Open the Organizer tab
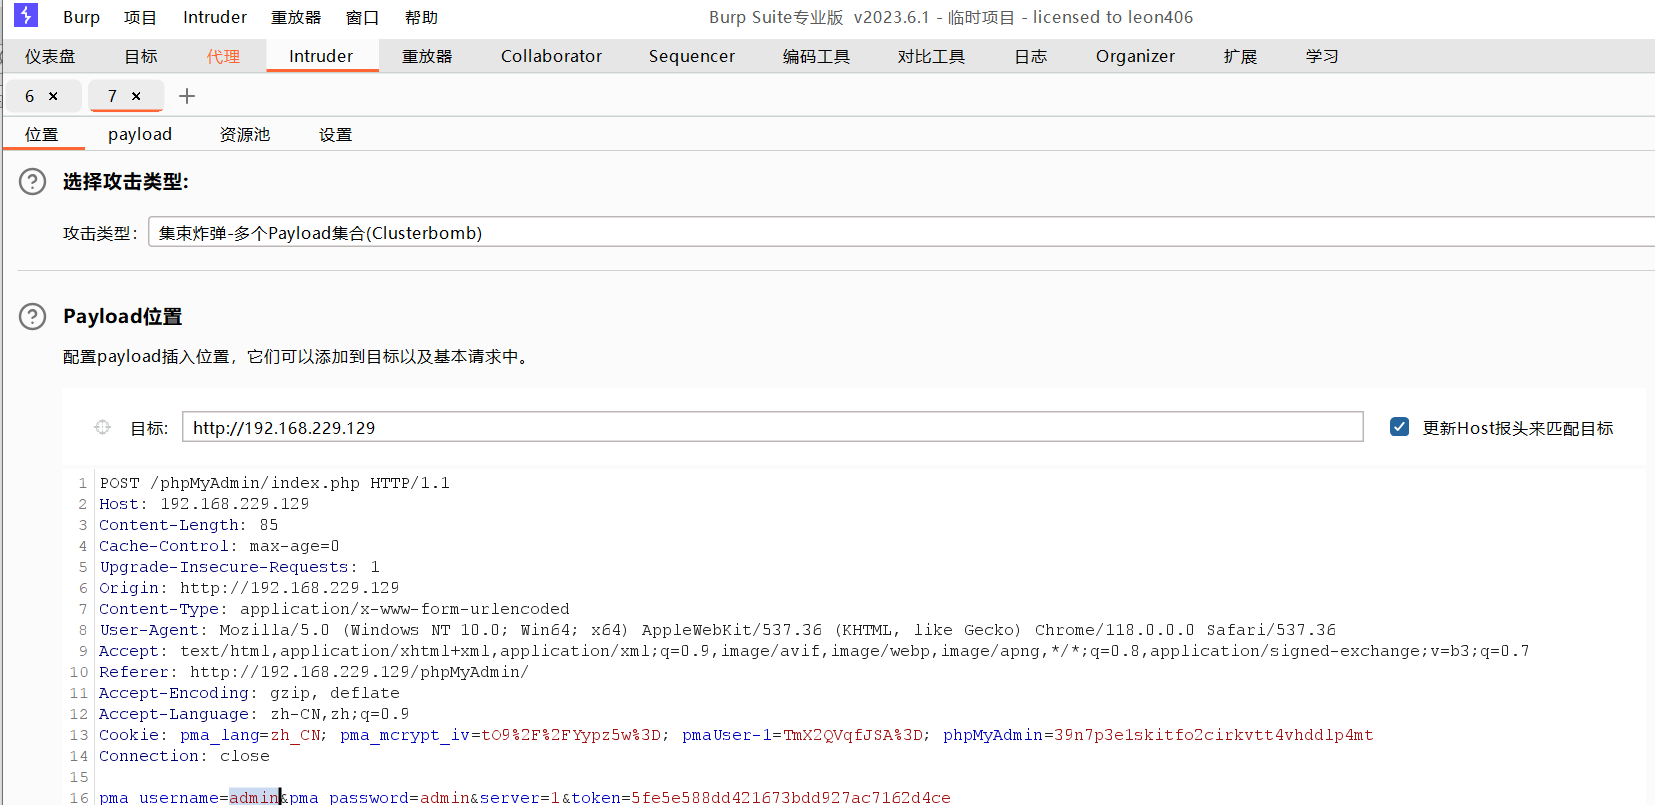This screenshot has height=805, width=1655. coord(1135,56)
